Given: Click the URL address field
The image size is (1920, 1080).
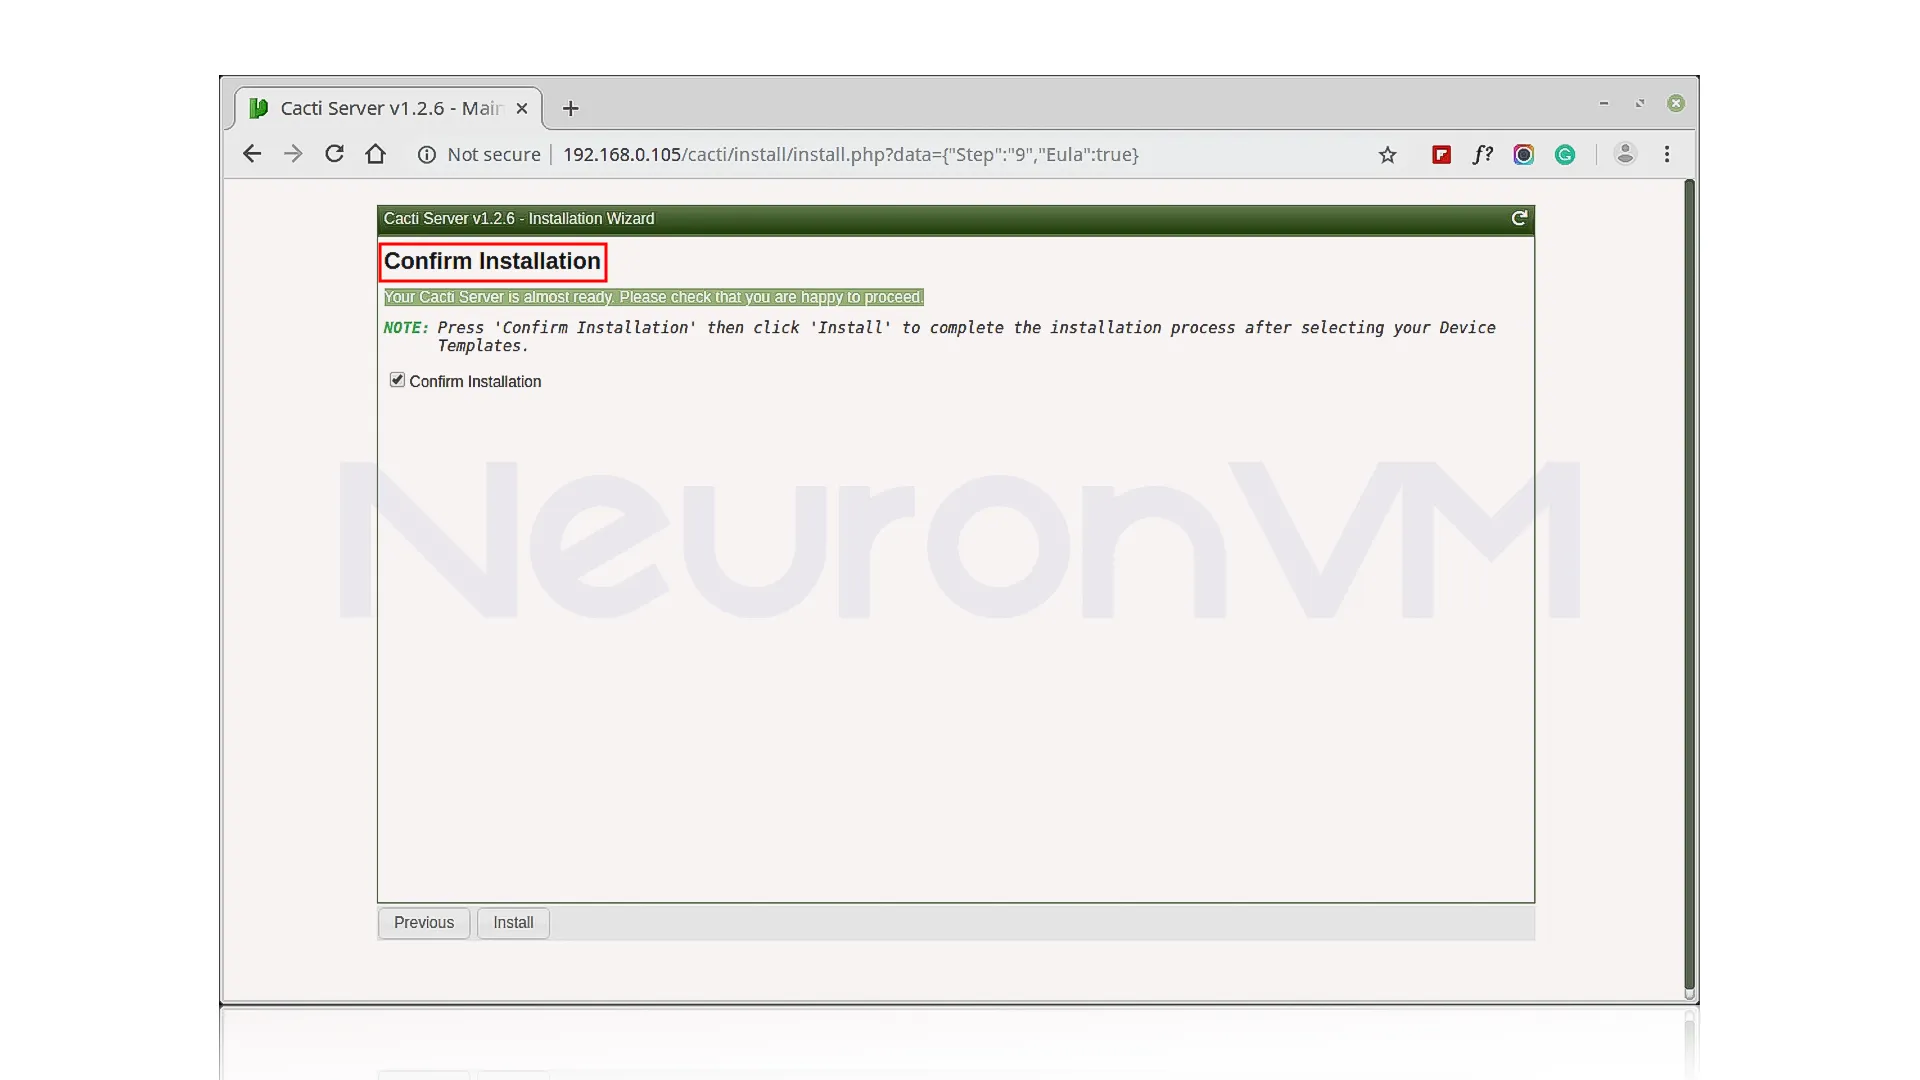Looking at the screenshot, I should tap(850, 155).
